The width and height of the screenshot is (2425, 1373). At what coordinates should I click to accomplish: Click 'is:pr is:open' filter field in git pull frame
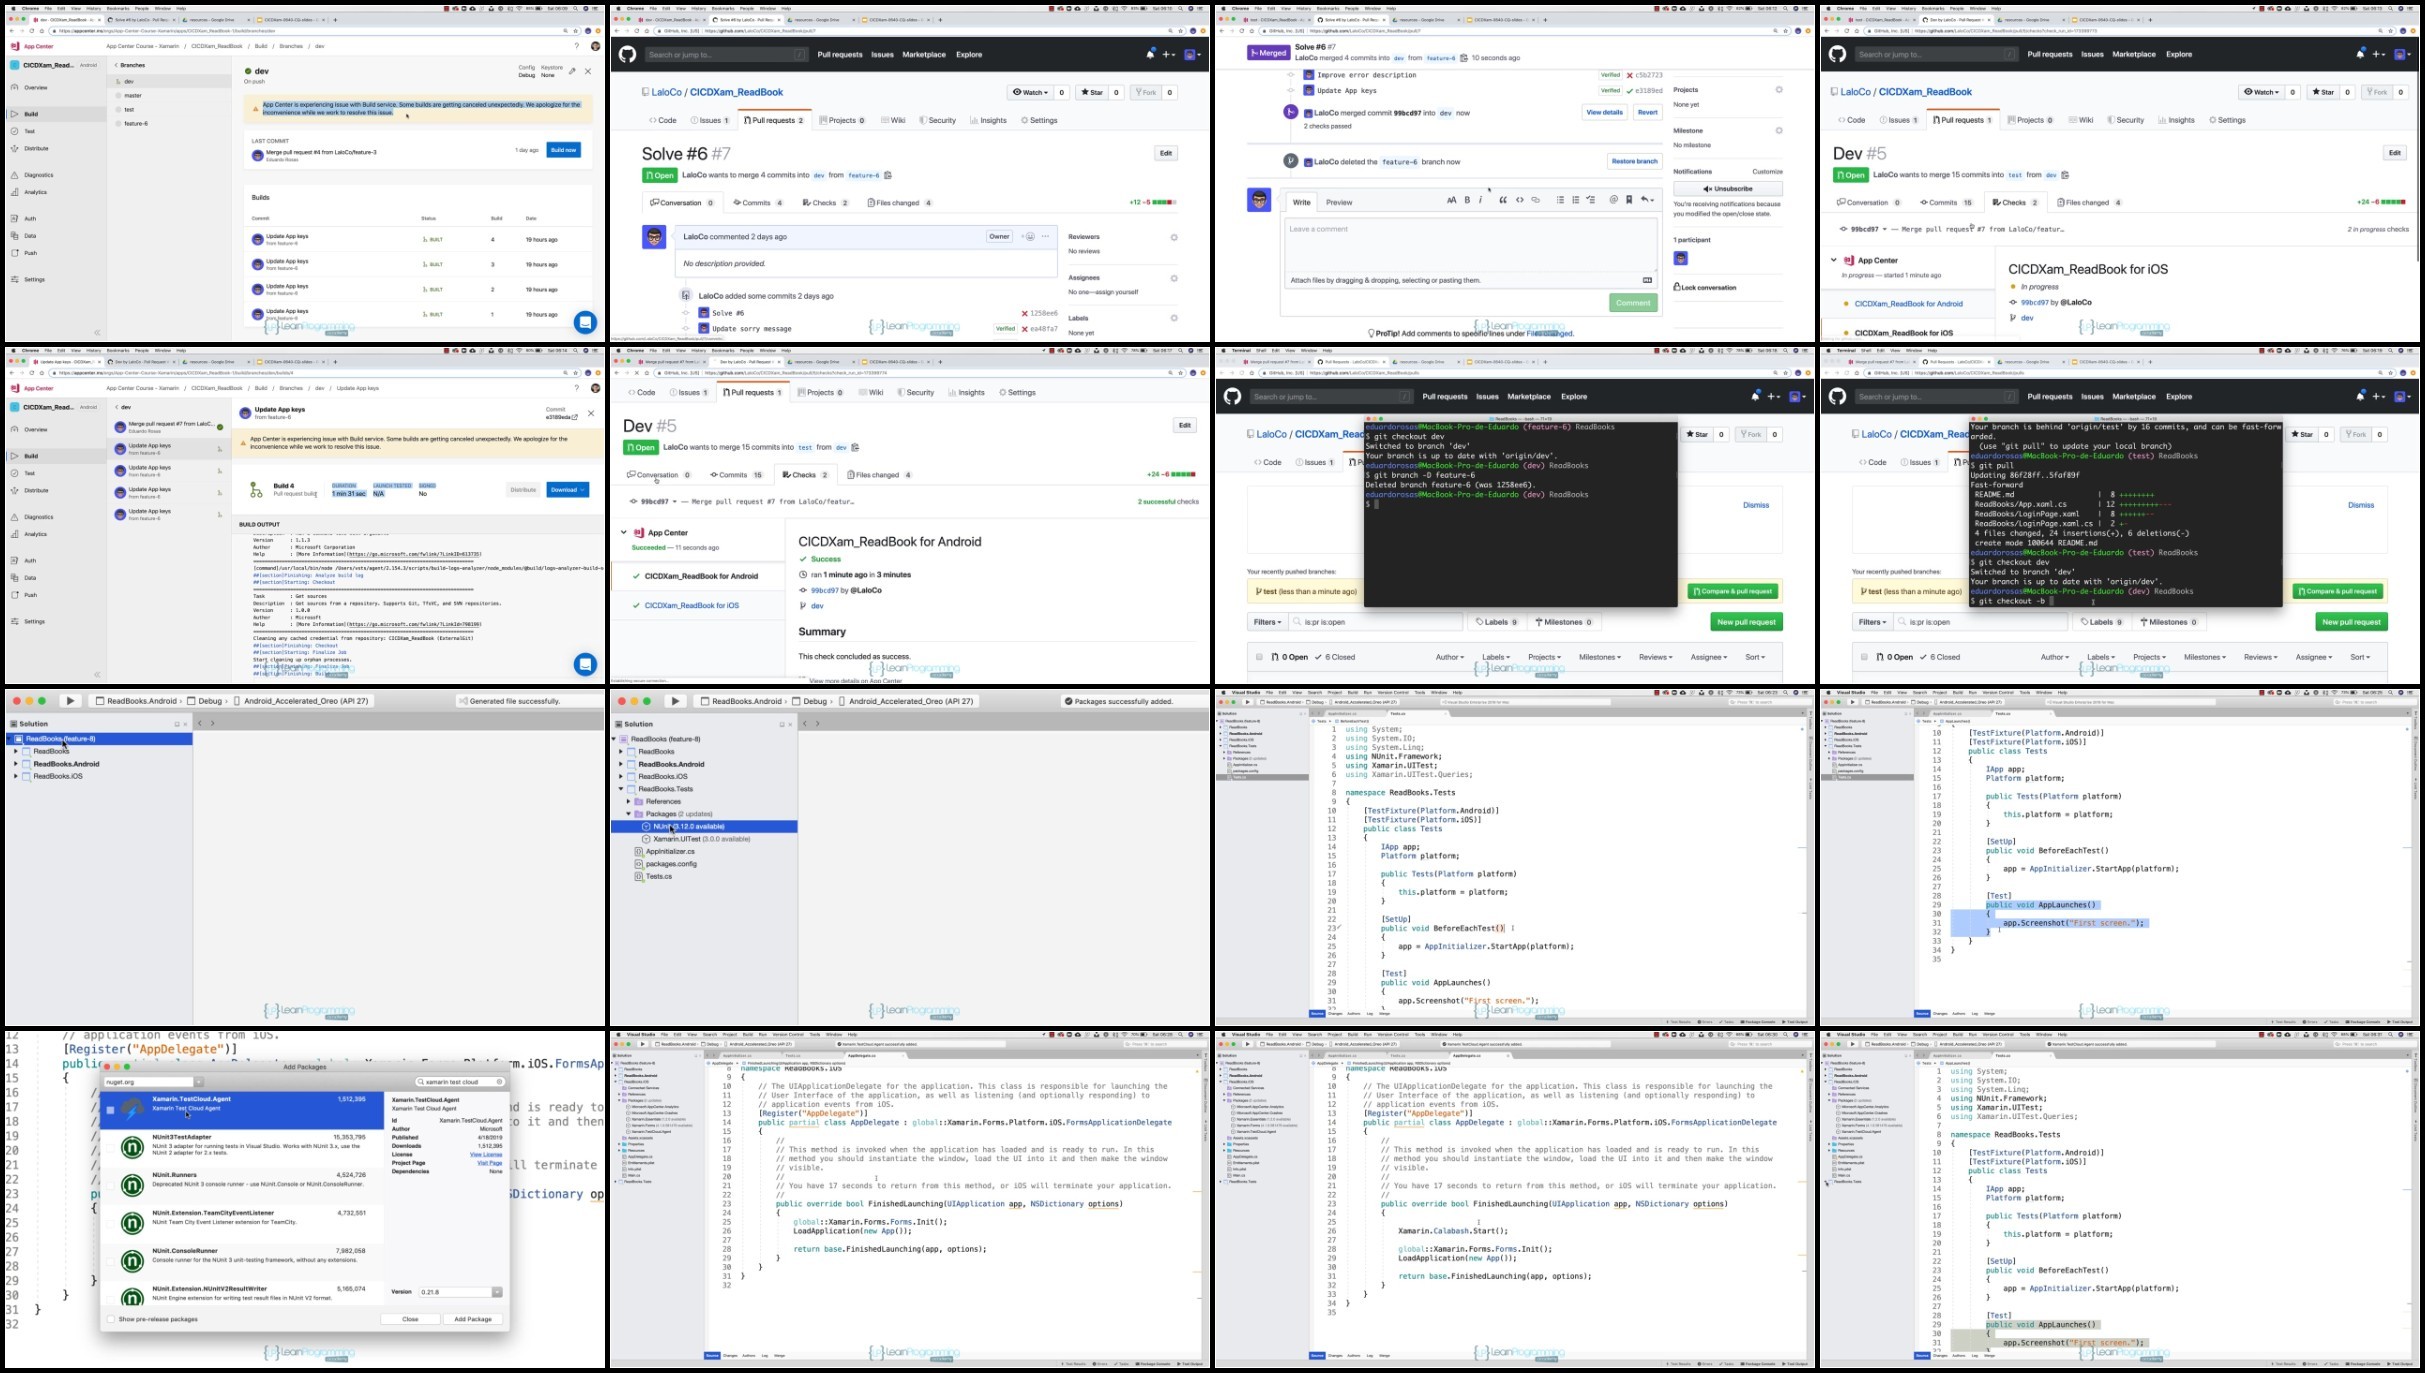tap(1979, 622)
